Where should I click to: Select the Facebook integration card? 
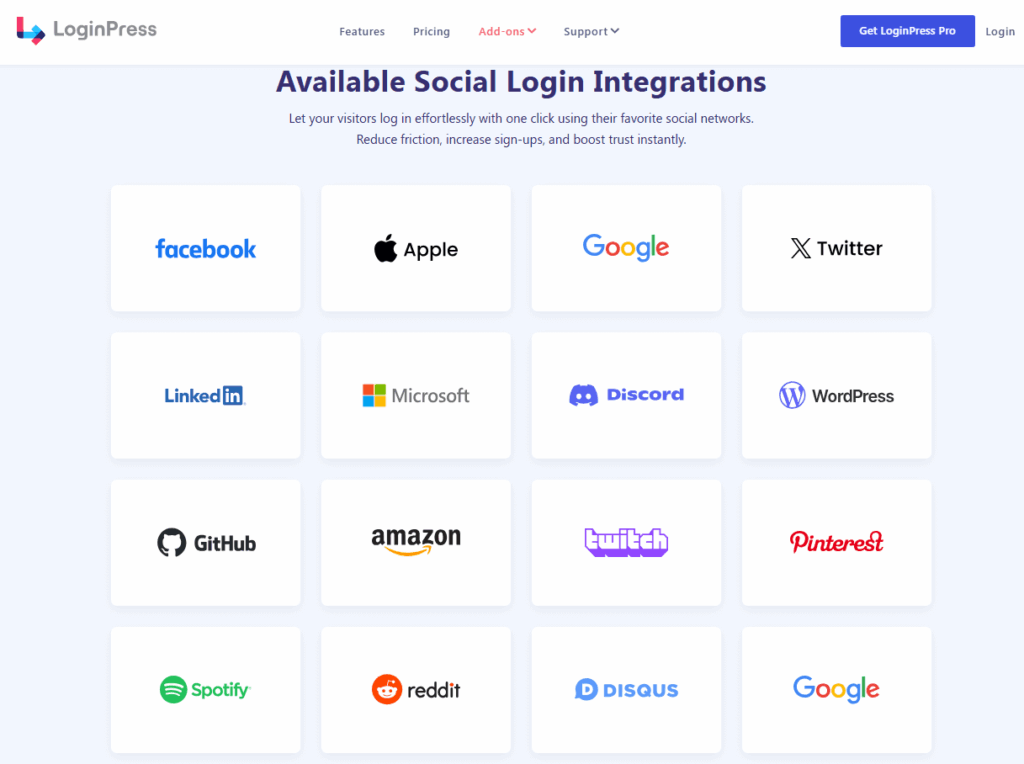[206, 248]
